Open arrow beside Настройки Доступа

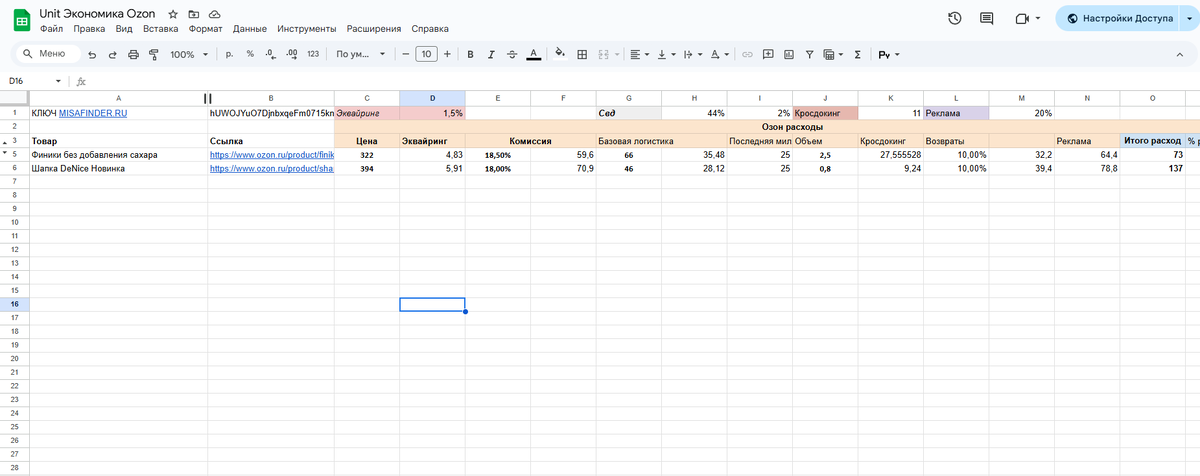click(1190, 18)
